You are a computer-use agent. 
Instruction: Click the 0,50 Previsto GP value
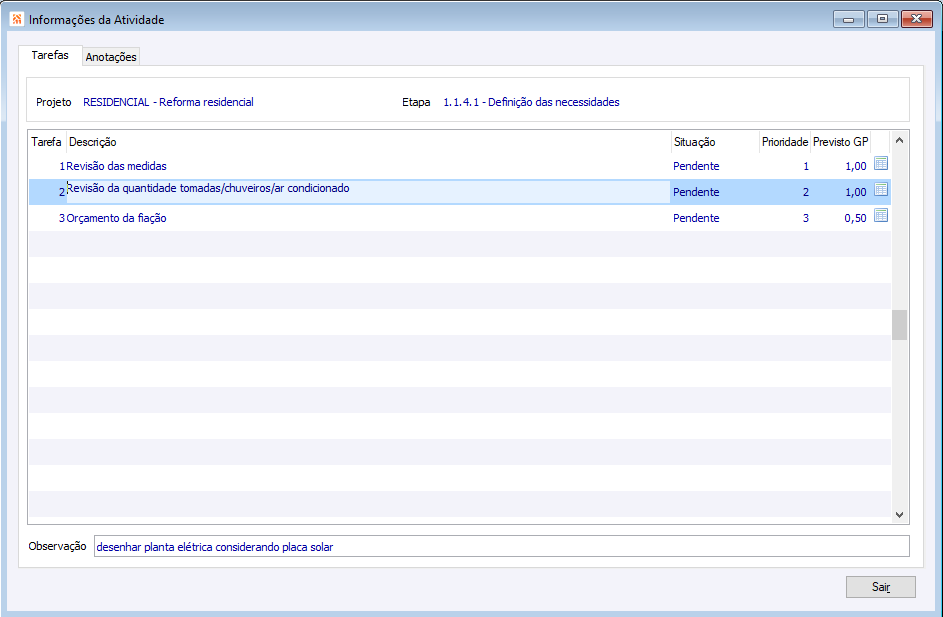855,218
